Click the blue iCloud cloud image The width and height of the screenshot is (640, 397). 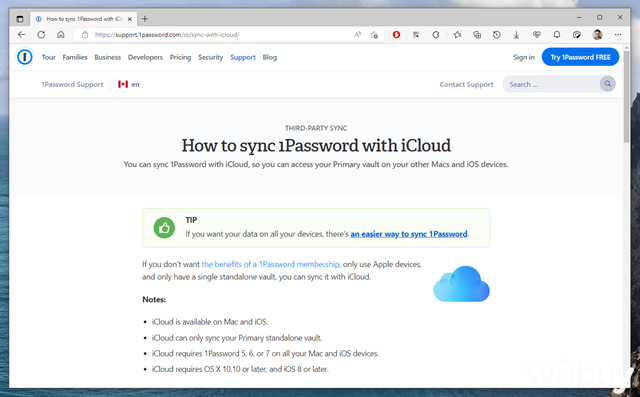[x=461, y=284]
